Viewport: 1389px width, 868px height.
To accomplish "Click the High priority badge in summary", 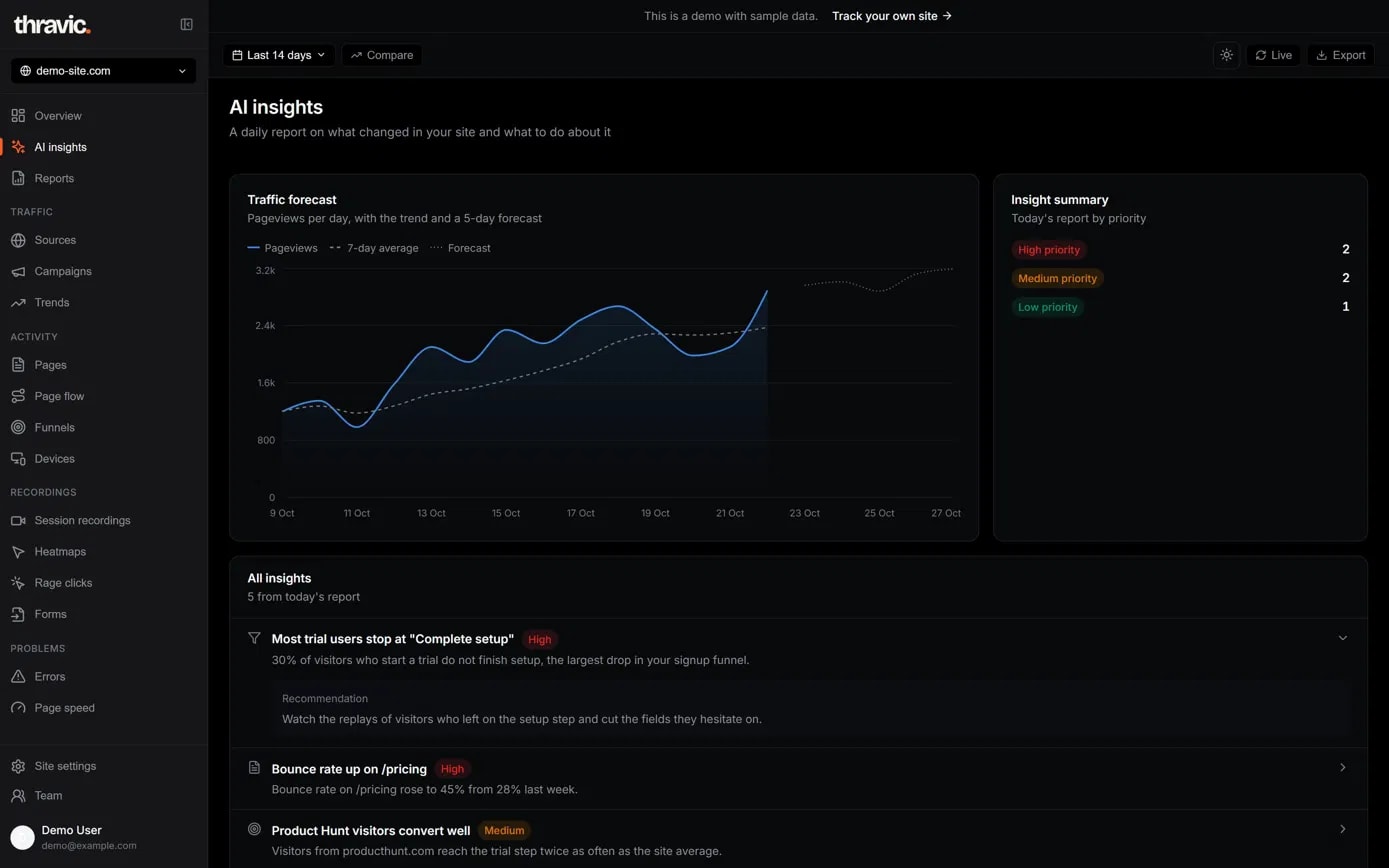I will (x=1049, y=250).
